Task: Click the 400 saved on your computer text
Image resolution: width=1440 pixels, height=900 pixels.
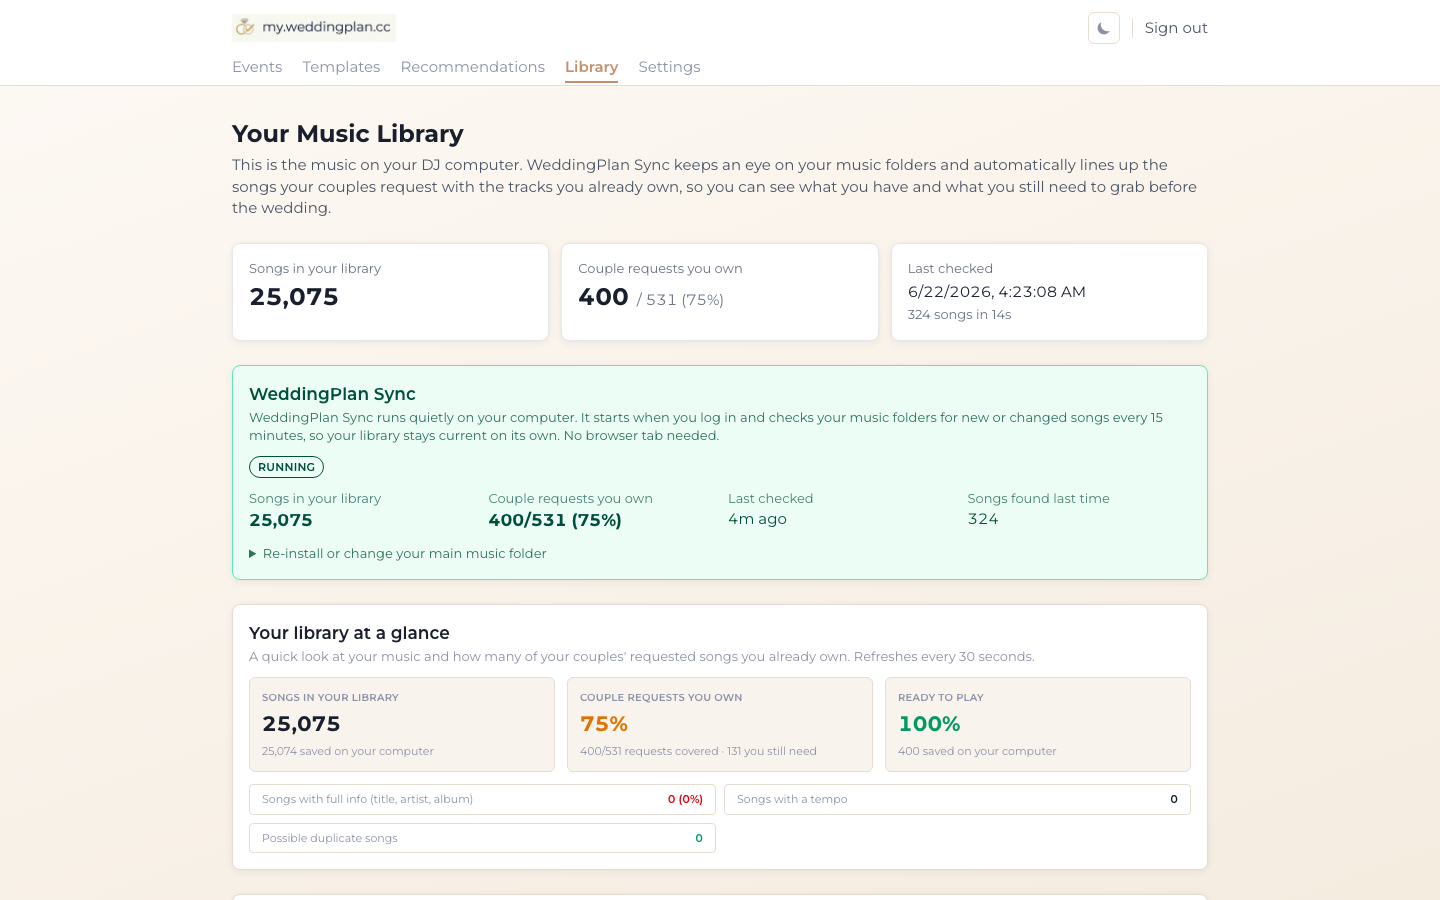Action: [x=977, y=751]
